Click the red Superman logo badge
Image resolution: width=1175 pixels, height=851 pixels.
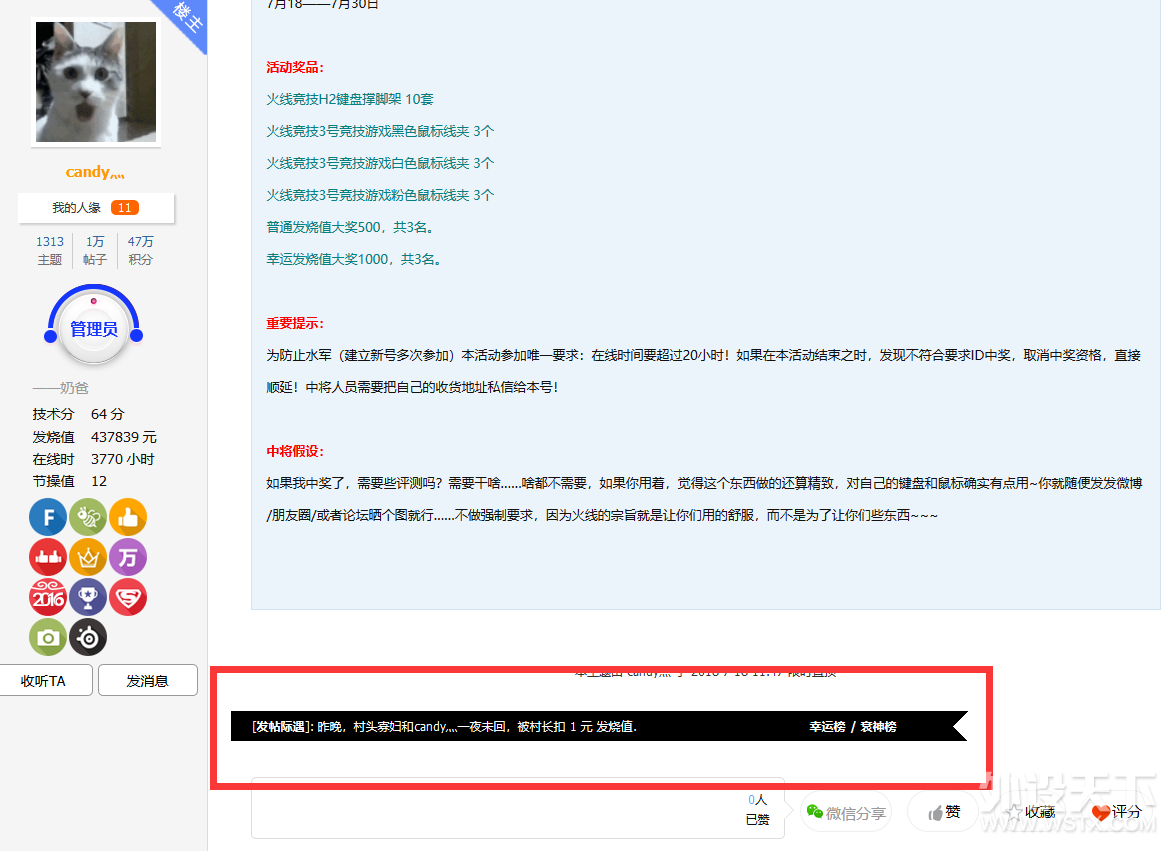[128, 597]
